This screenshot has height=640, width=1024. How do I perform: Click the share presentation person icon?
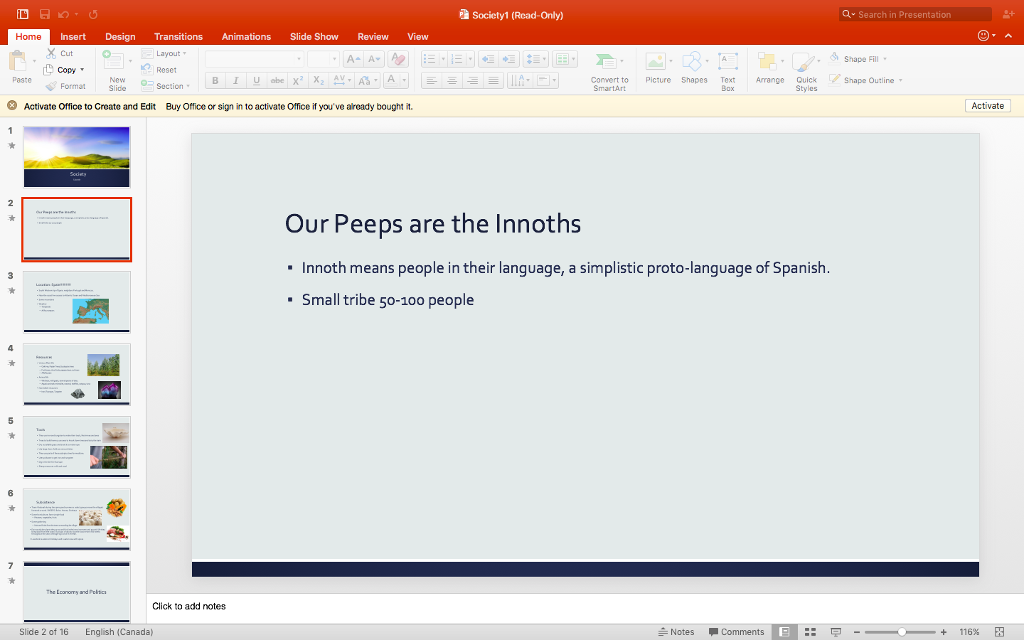click(x=1007, y=14)
